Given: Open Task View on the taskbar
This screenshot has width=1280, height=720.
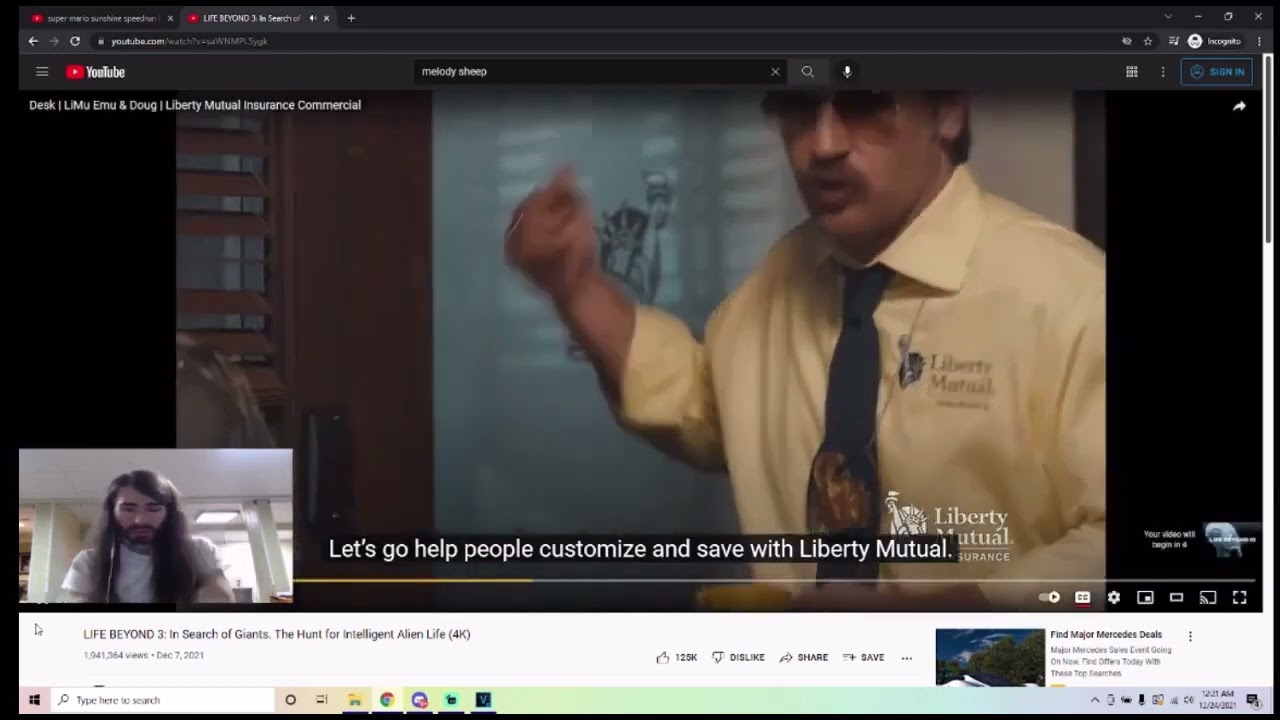Looking at the screenshot, I should point(322,700).
